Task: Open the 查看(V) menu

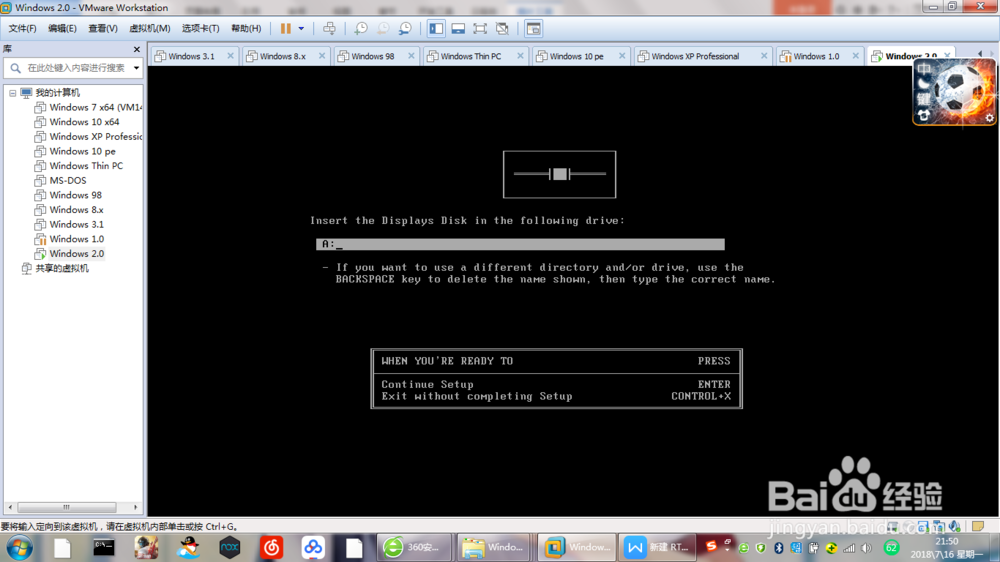Action: [103, 29]
